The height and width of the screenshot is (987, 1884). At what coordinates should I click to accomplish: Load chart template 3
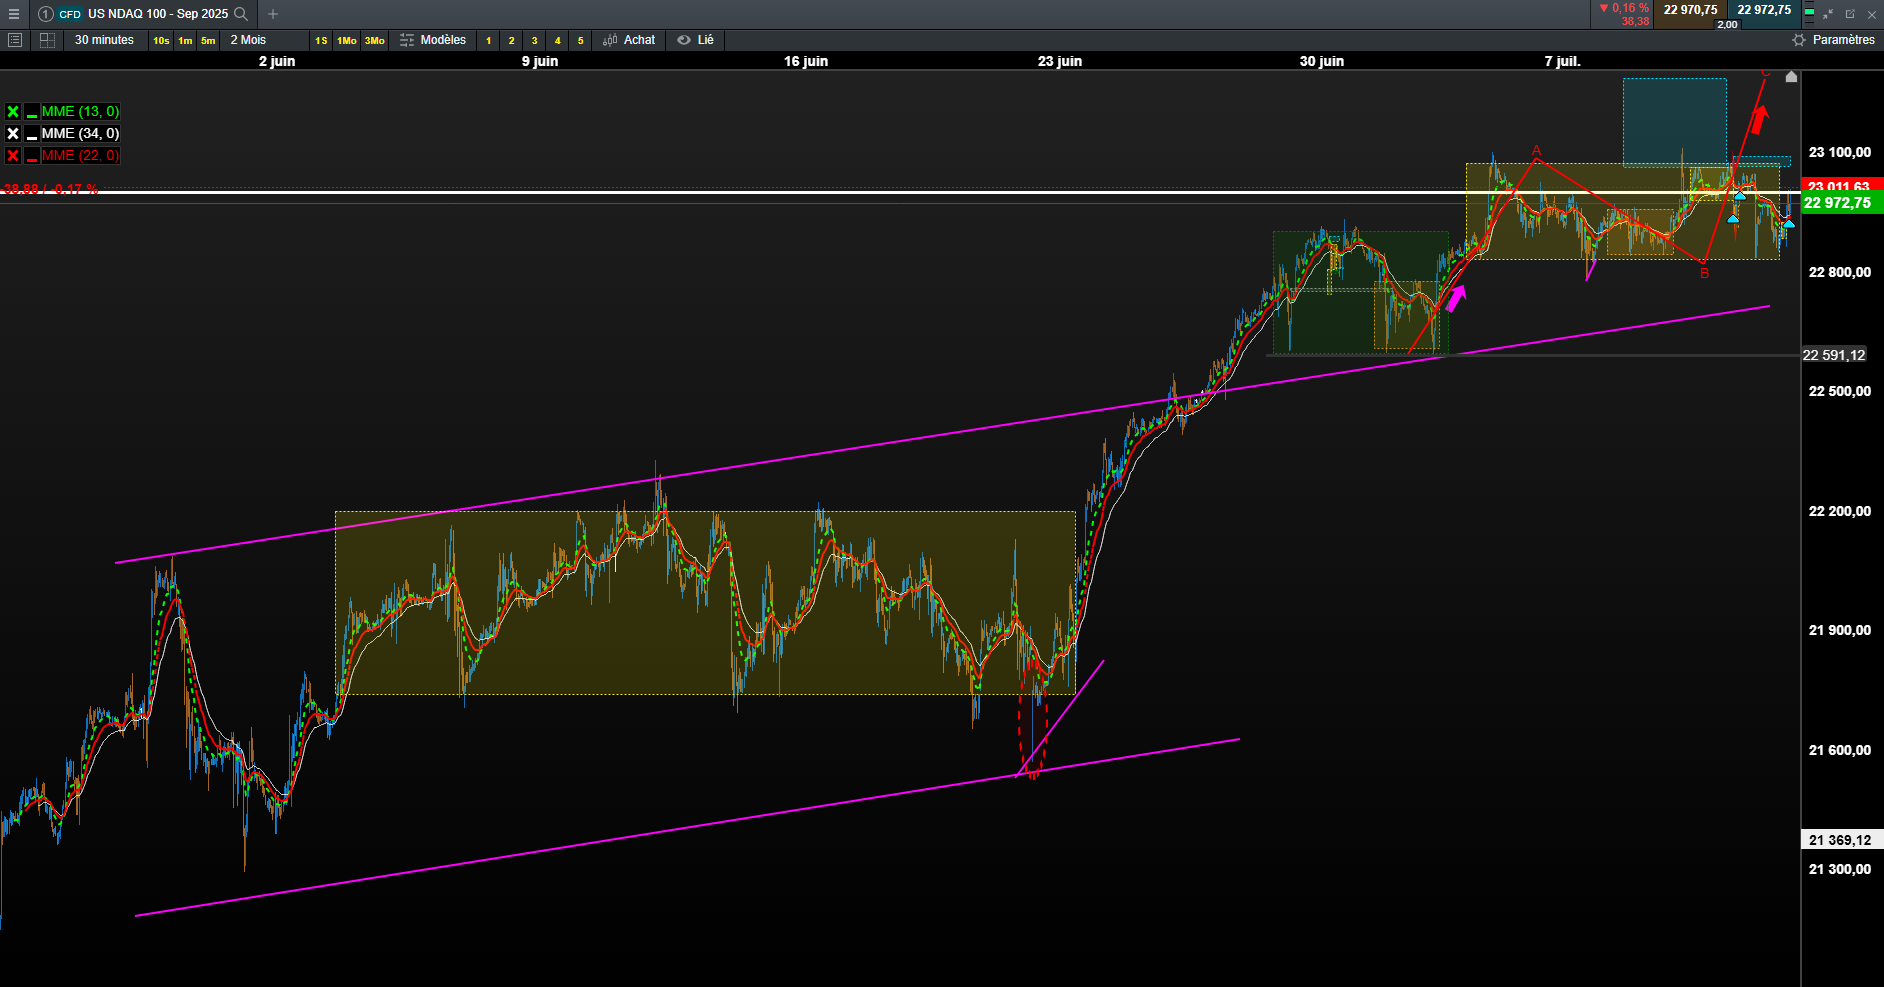(534, 41)
